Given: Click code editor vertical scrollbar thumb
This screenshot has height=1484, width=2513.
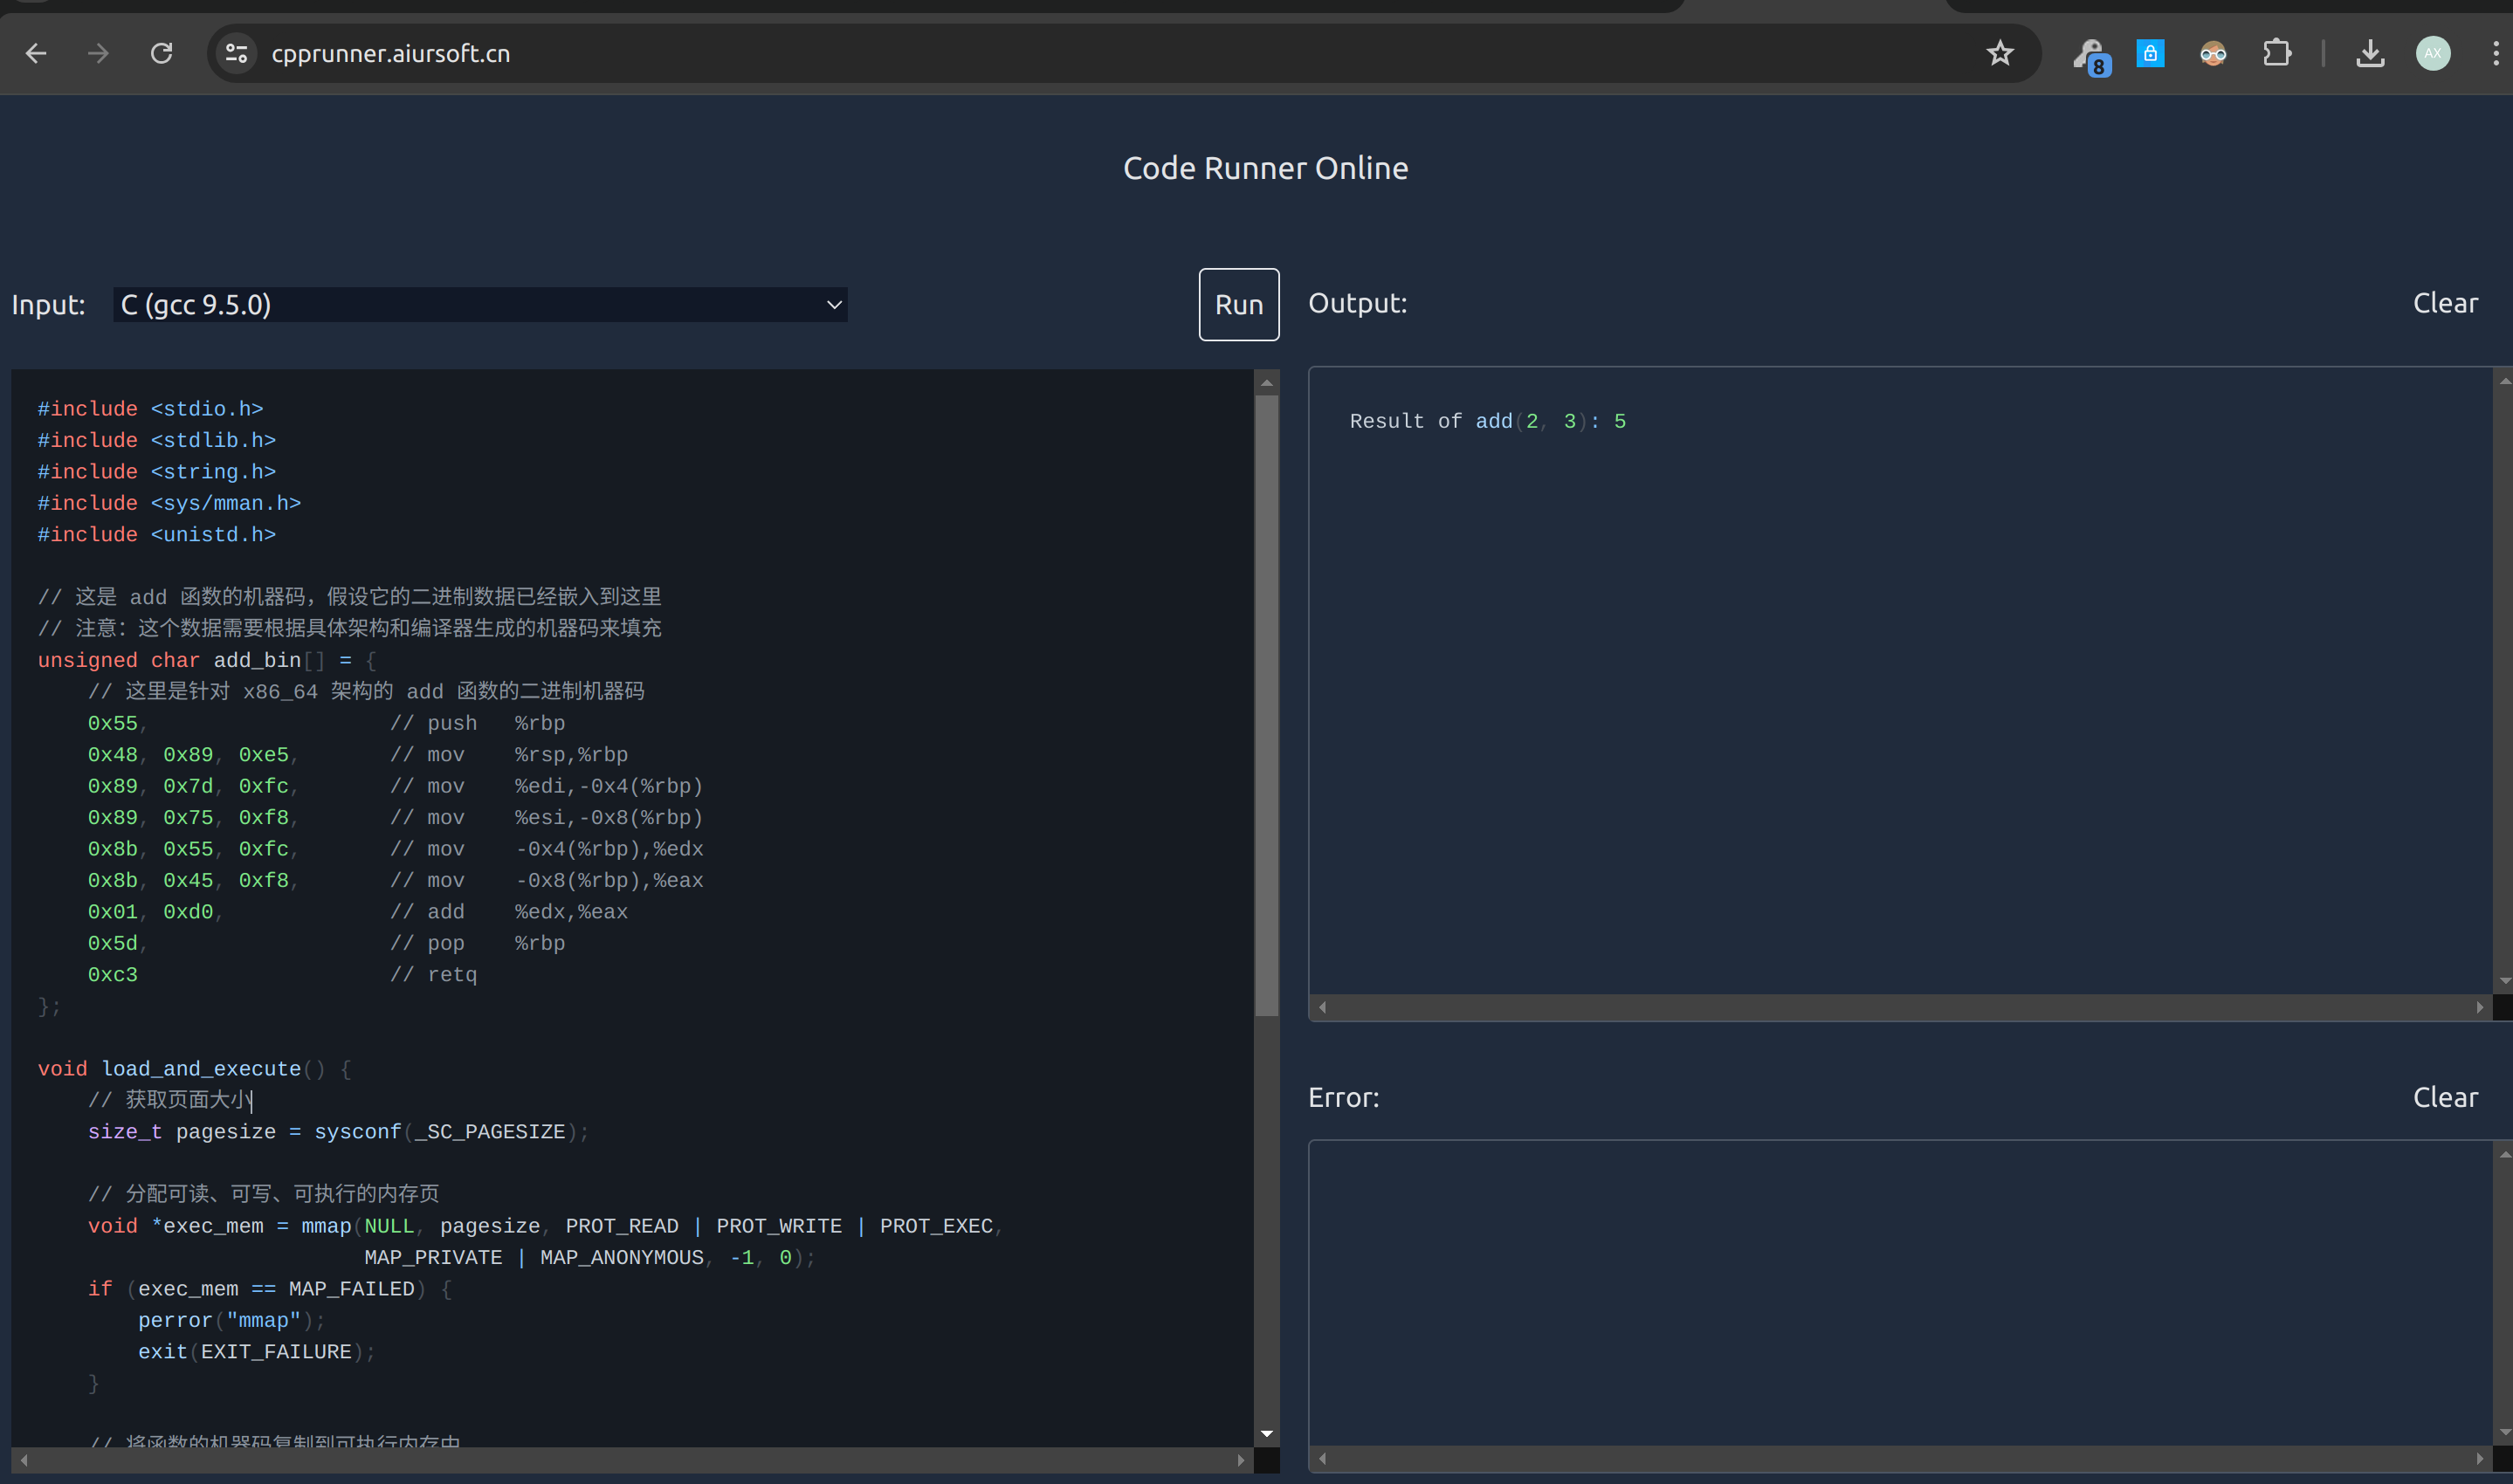Looking at the screenshot, I should point(1266,705).
